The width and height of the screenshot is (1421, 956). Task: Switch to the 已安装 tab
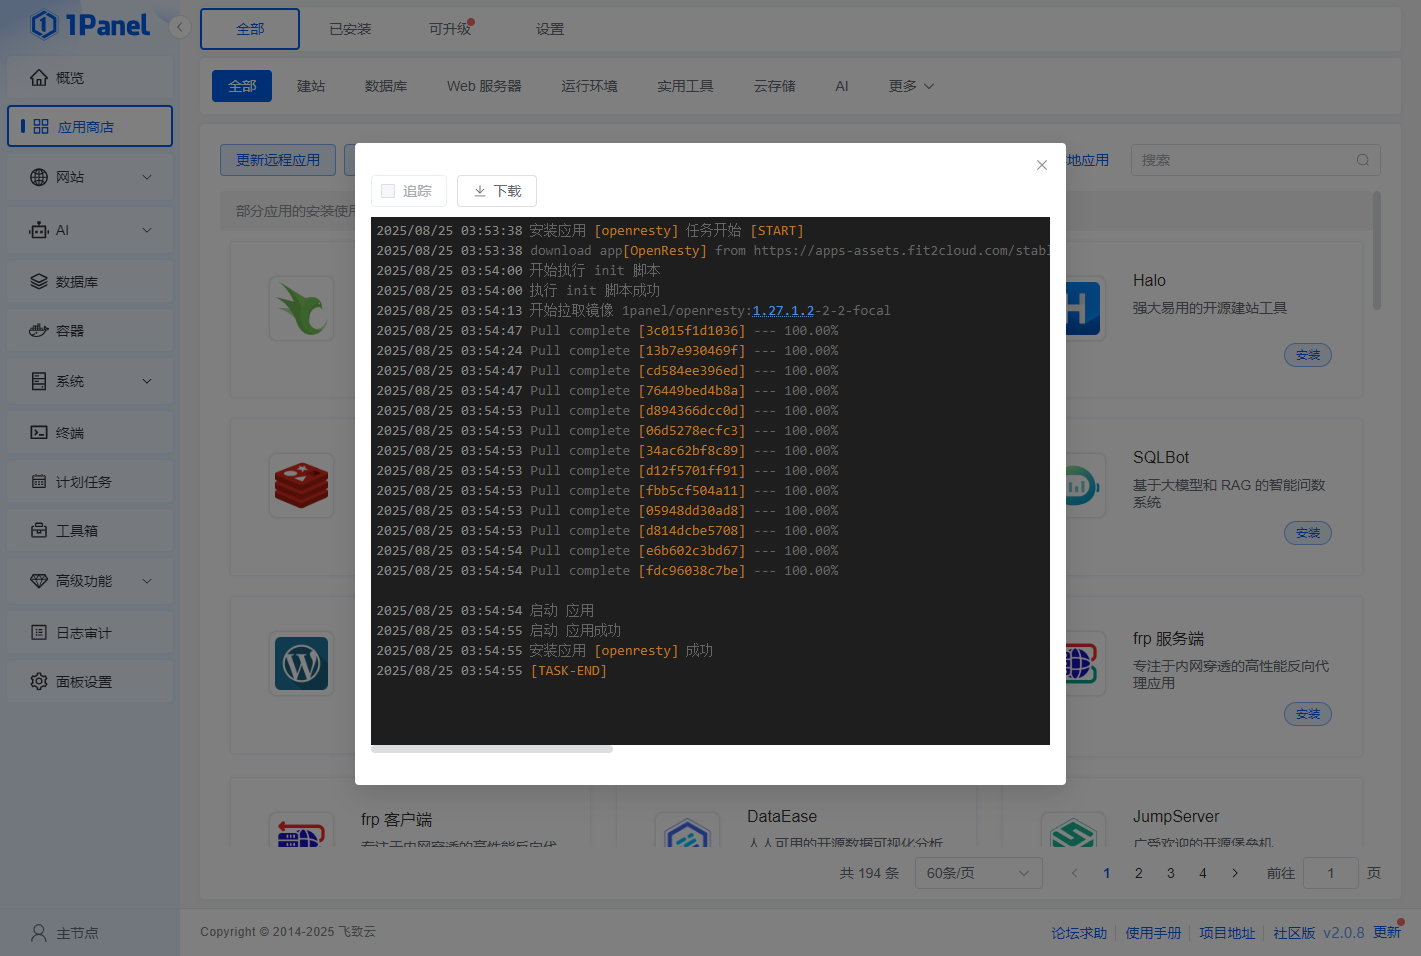pos(350,29)
